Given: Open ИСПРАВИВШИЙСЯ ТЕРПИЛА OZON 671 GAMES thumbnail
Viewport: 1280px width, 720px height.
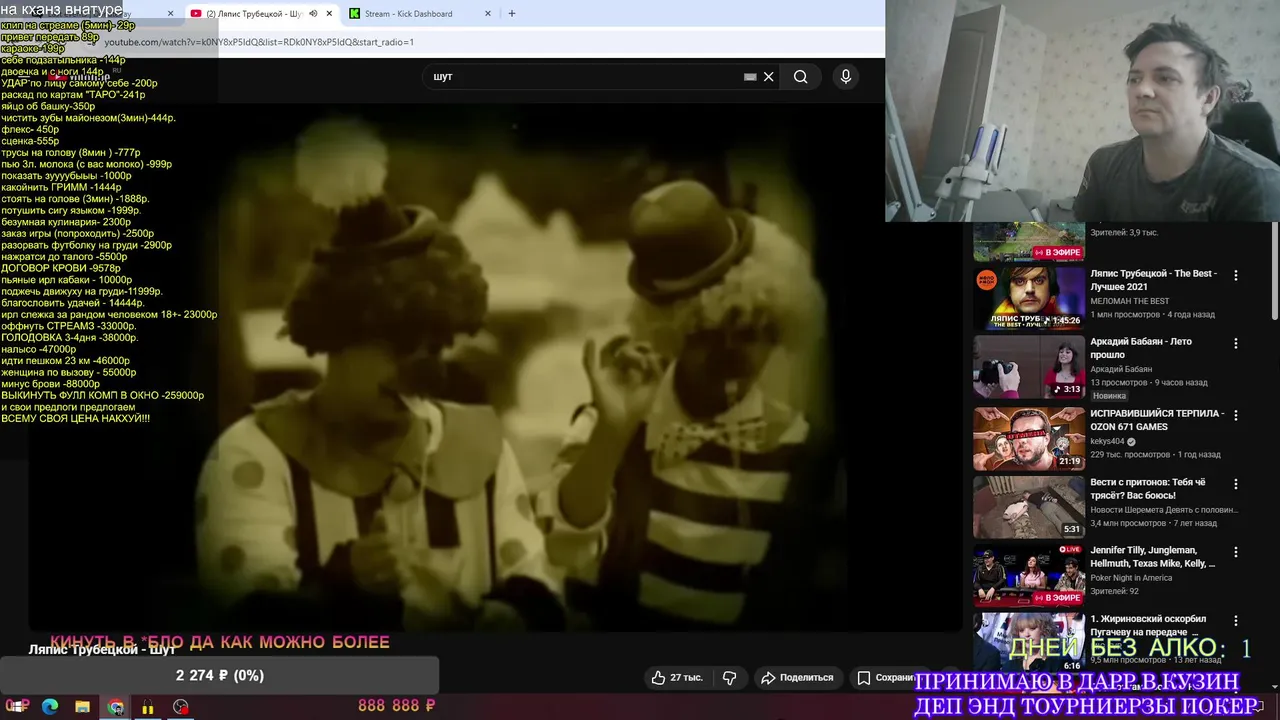Looking at the screenshot, I should 1029,438.
